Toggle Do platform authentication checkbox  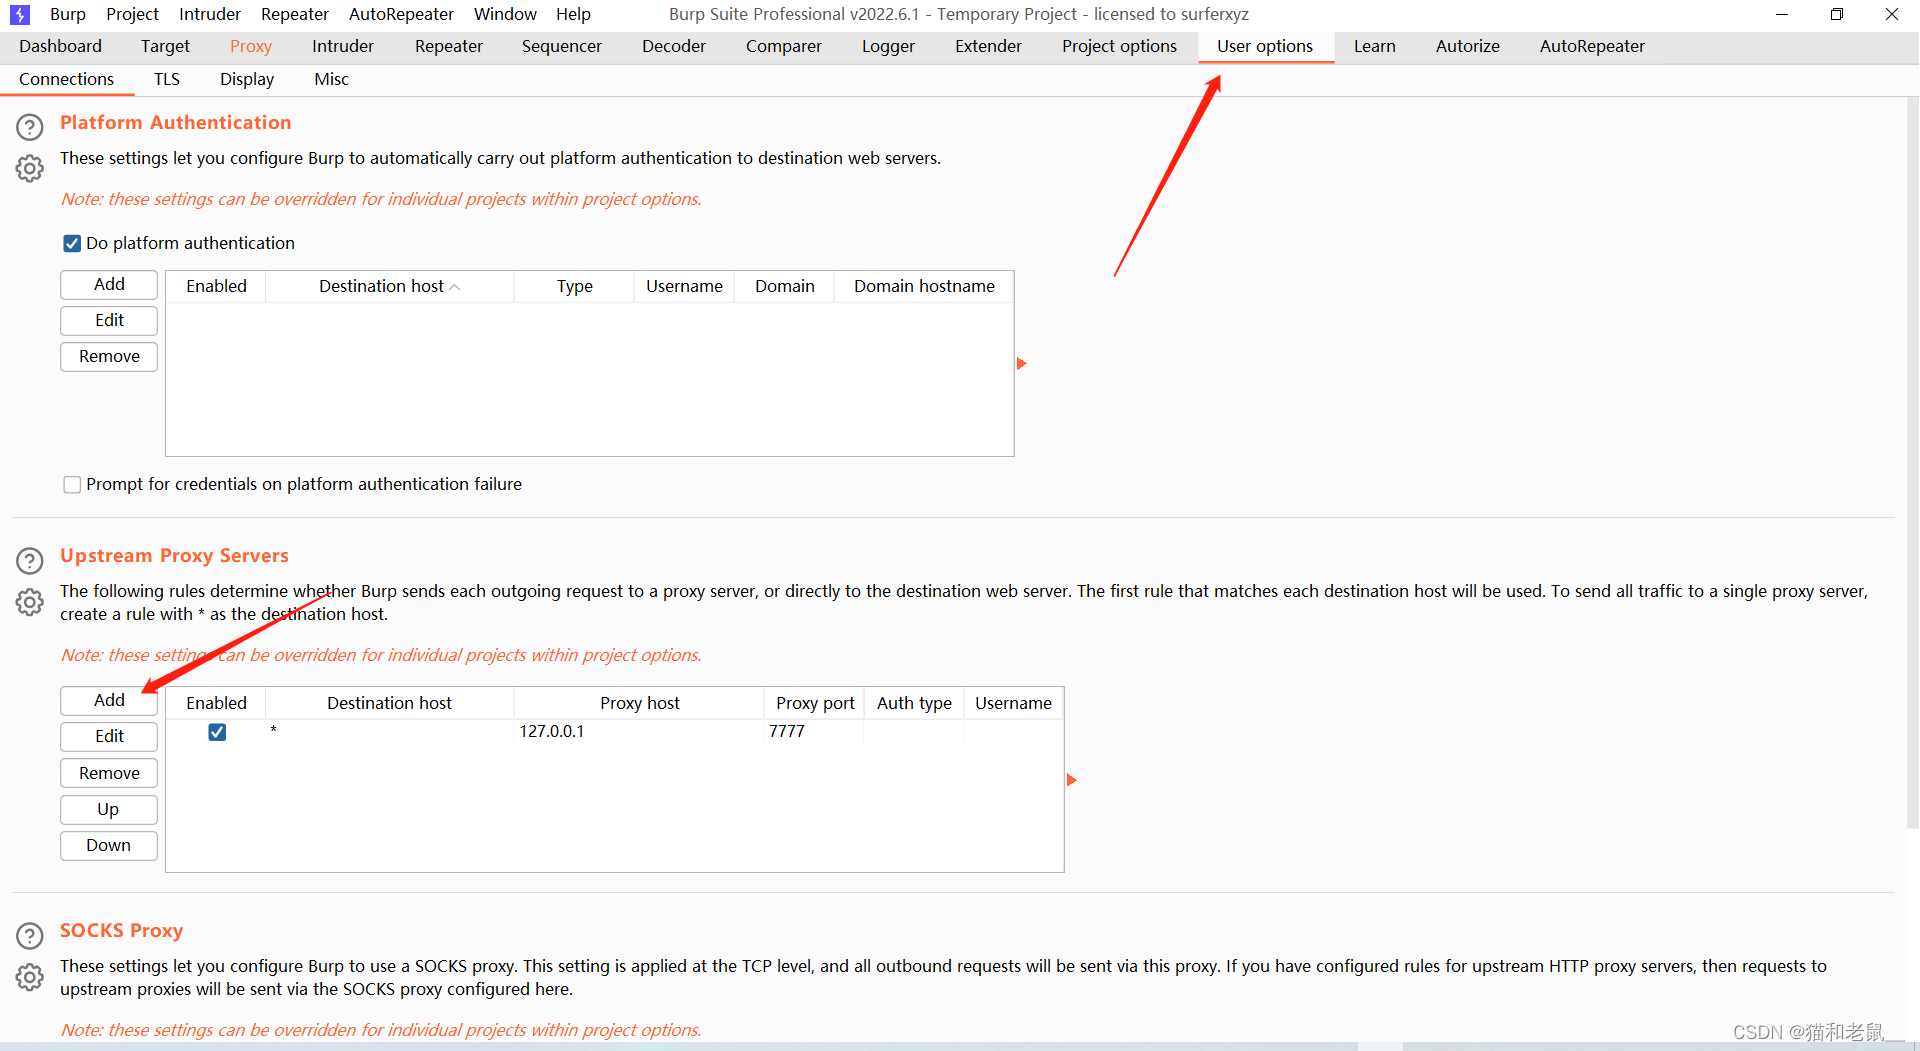[72, 243]
